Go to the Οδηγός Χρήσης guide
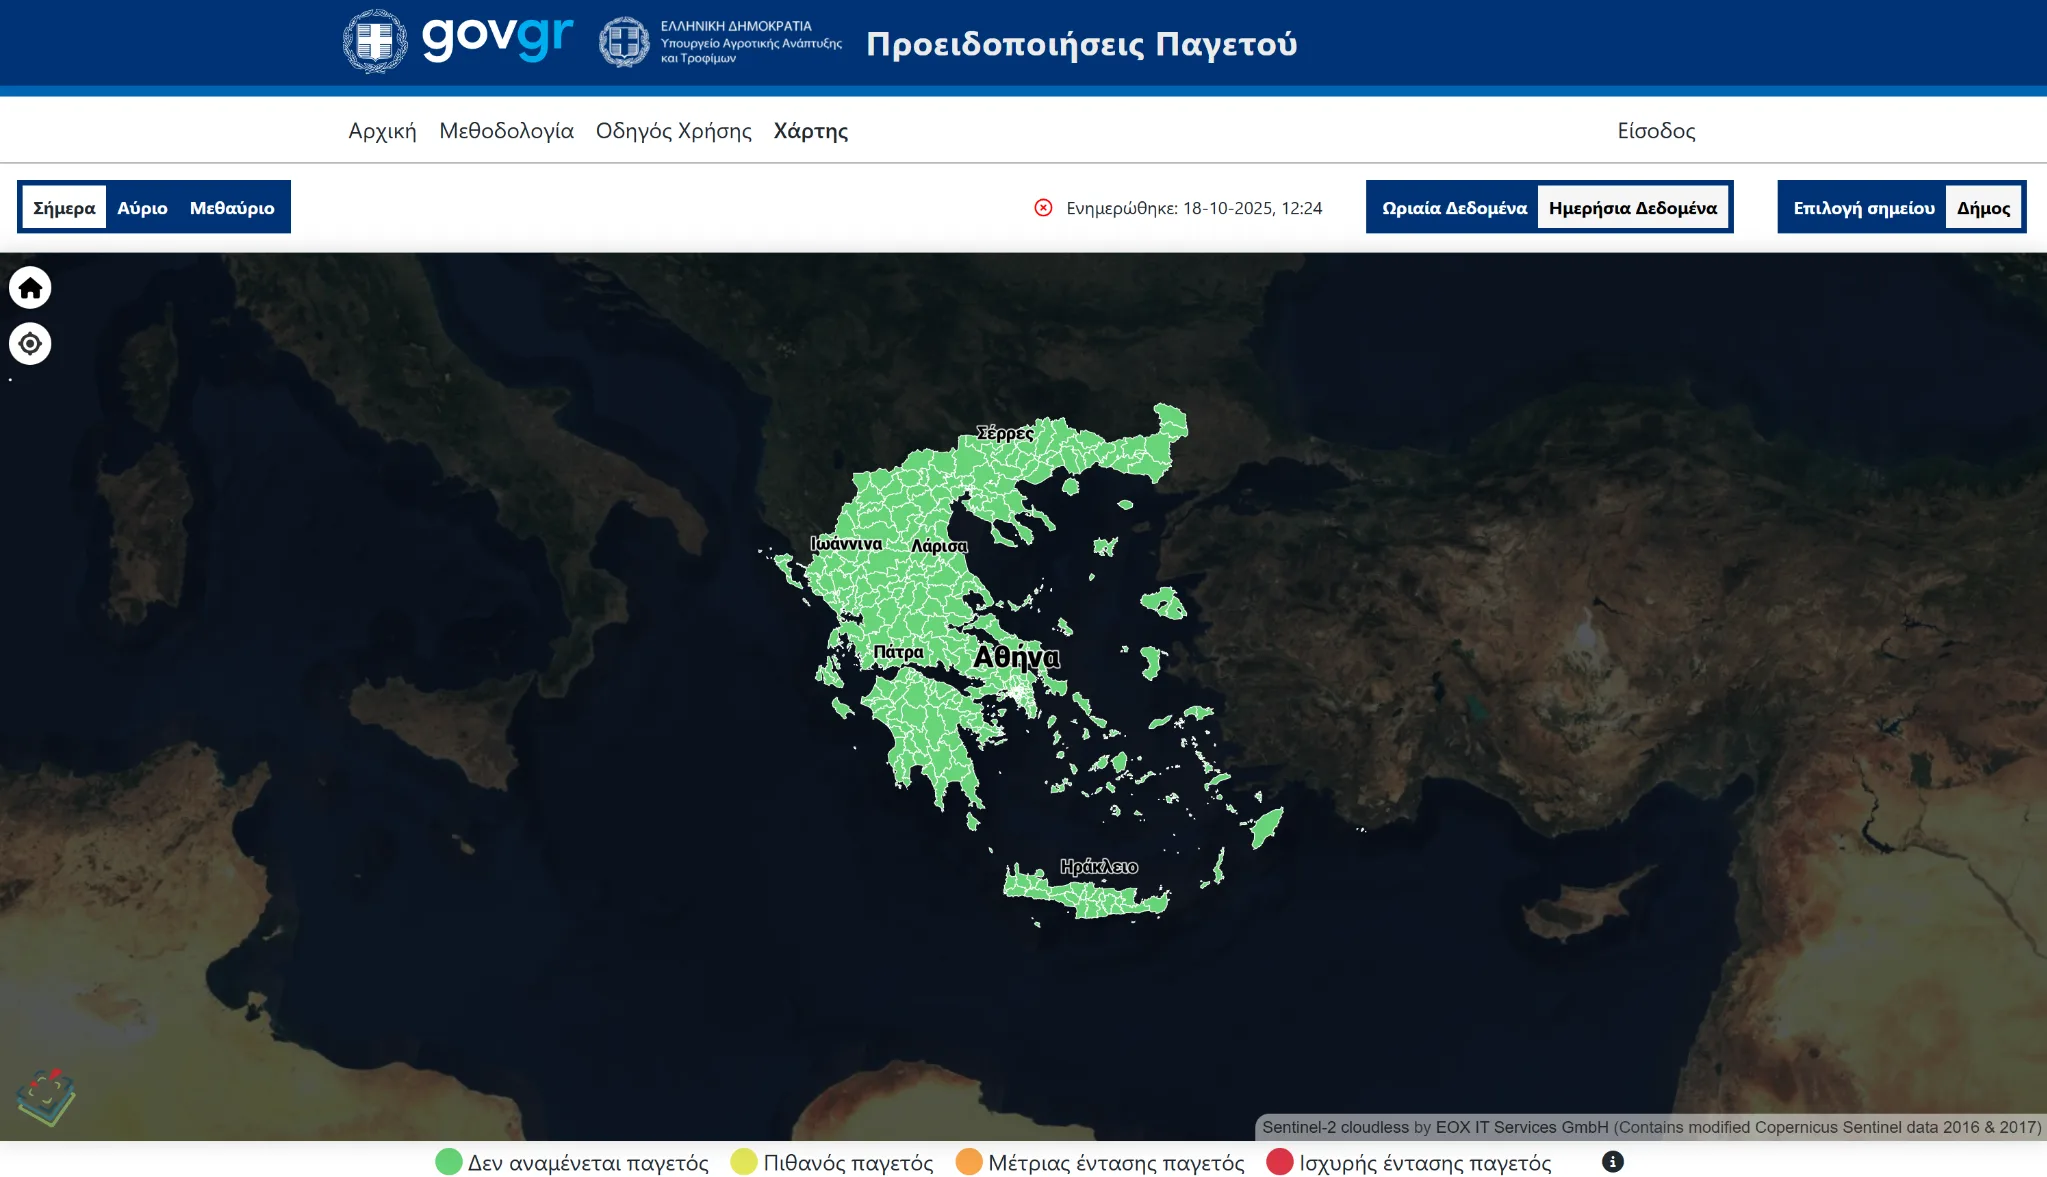 (x=674, y=131)
